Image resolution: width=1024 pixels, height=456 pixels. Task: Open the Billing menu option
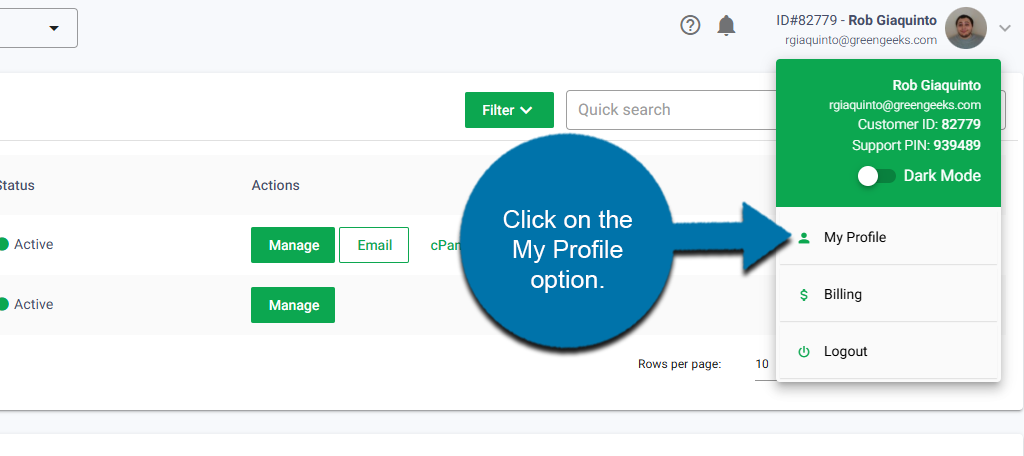click(x=843, y=295)
